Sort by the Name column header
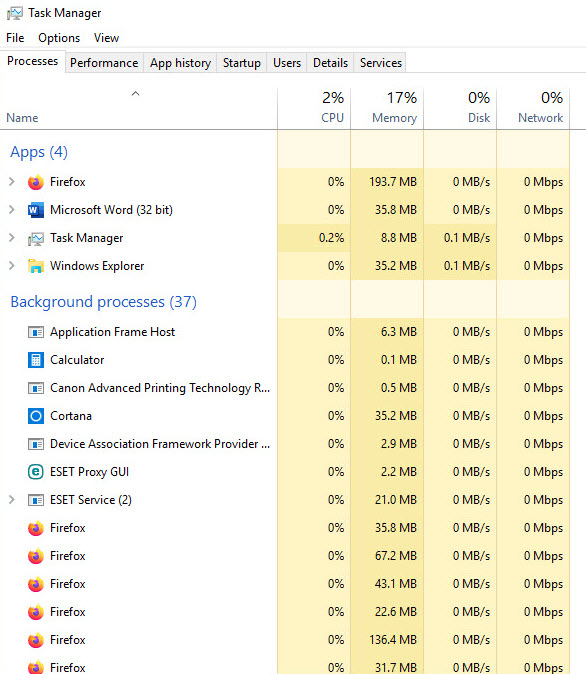 click(138, 108)
